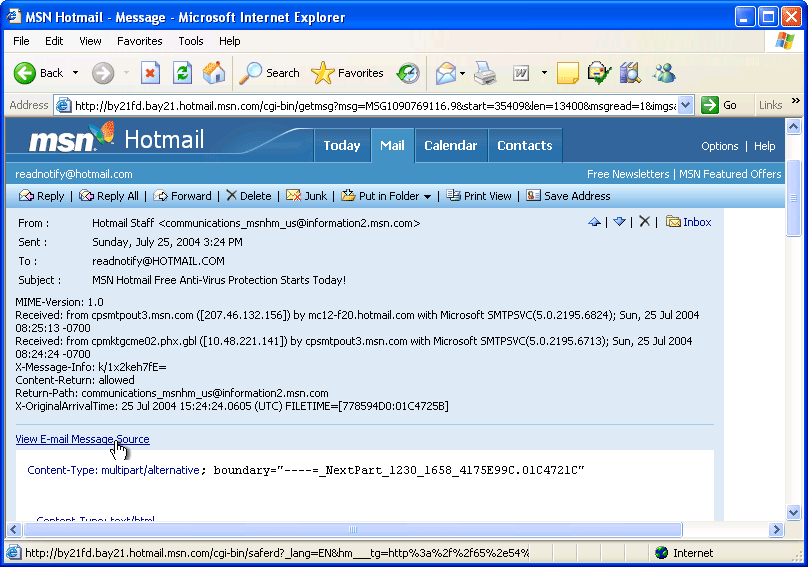Go to the browser Home page icon
Viewport: 808px width, 567px height.
pos(214,73)
